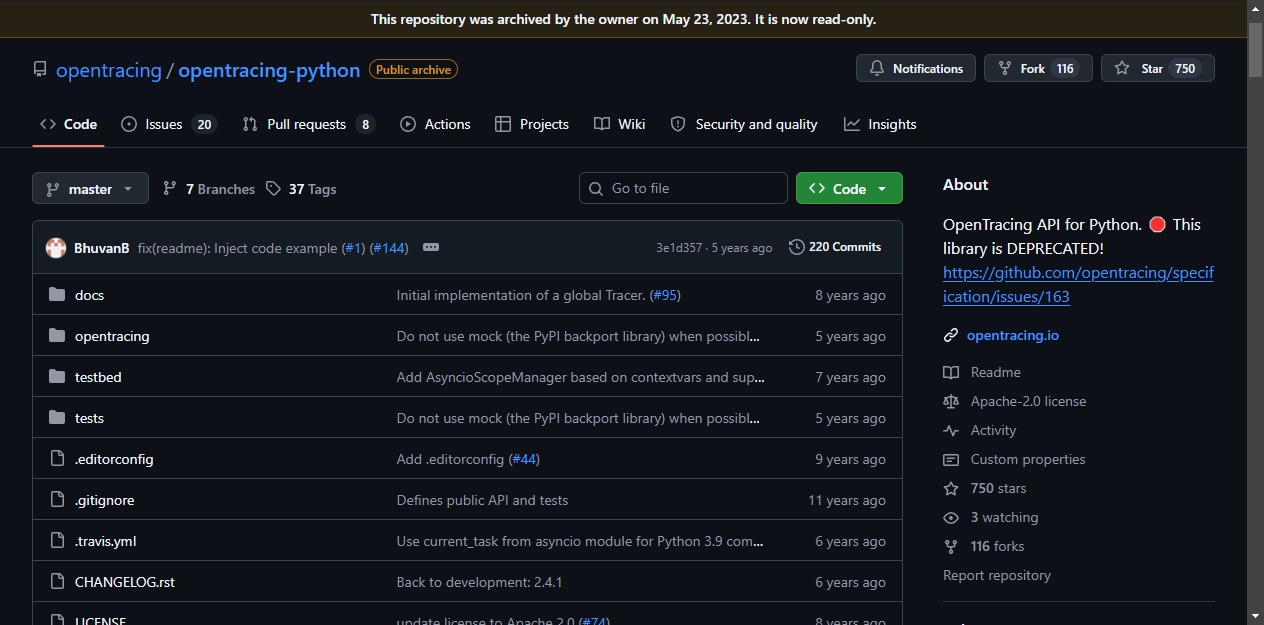Click 'Defines public API and tests' commit message
Viewport: 1264px width, 625px height.
pos(482,500)
